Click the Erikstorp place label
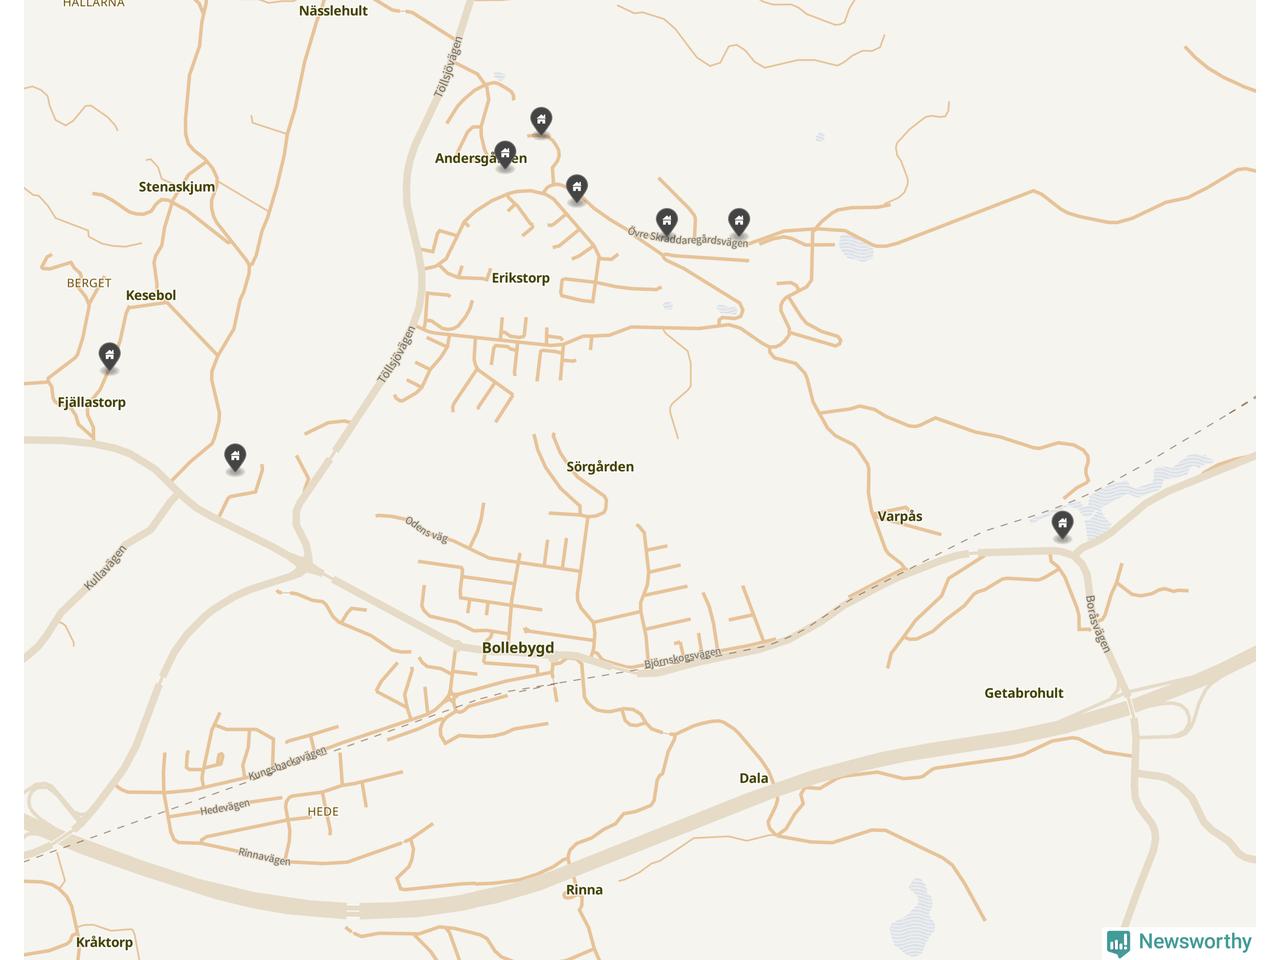Image resolution: width=1280 pixels, height=960 pixels. coord(521,278)
